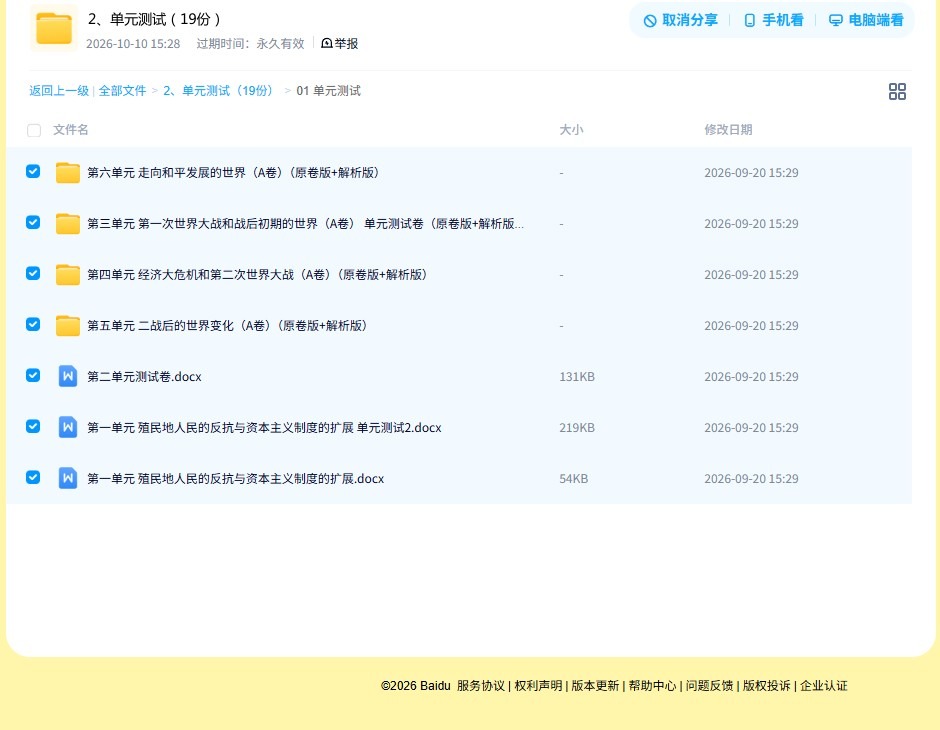This screenshot has height=730, width=940.
Task: Click Word icon of 第二单元测试卷.docx
Action: pos(68,376)
